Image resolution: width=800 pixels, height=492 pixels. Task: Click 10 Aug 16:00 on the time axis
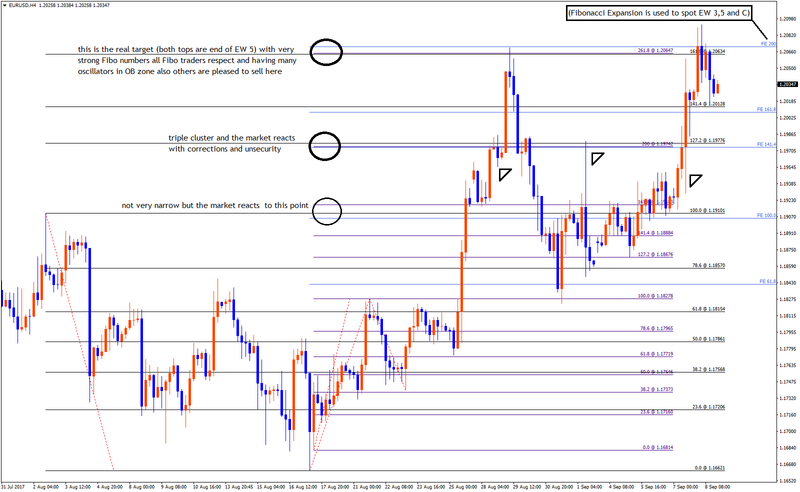pos(205,487)
